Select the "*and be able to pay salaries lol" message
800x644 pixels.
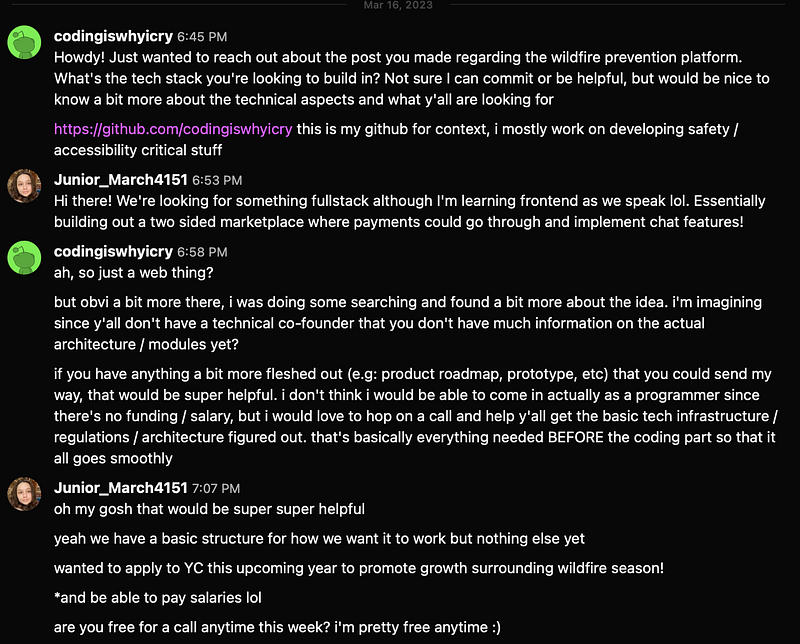[x=158, y=598]
